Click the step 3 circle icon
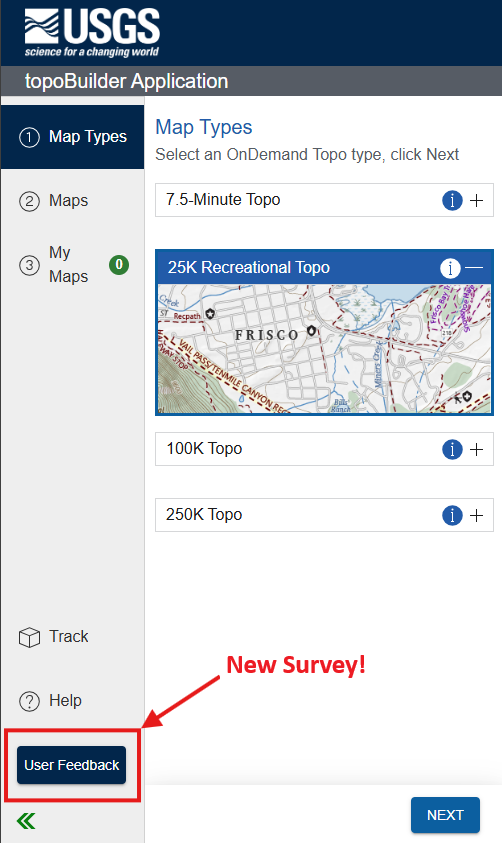502x843 pixels. point(29,265)
